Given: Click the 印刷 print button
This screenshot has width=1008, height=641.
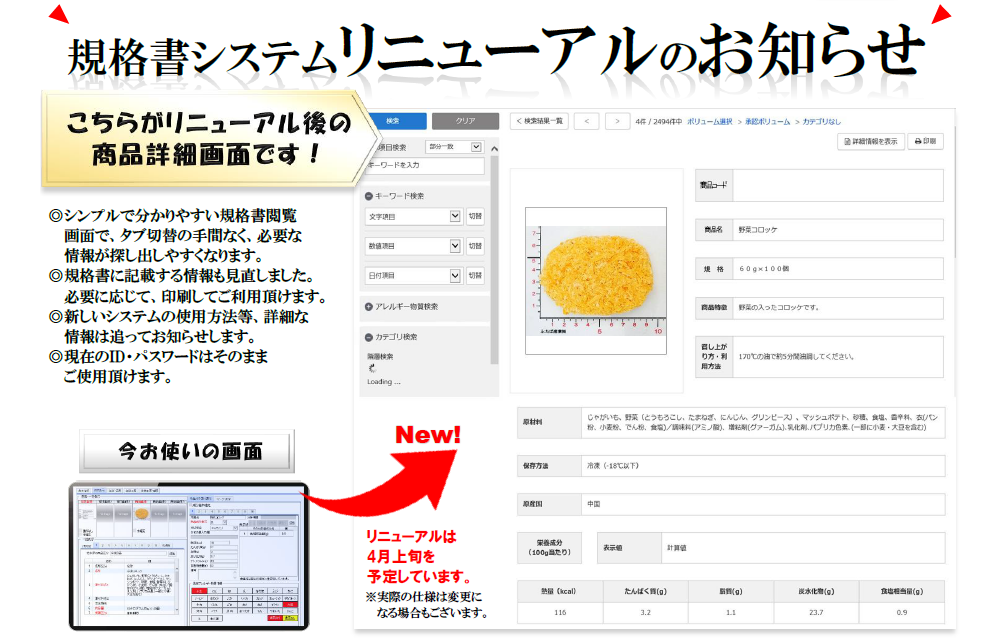Looking at the screenshot, I should pos(926,141).
